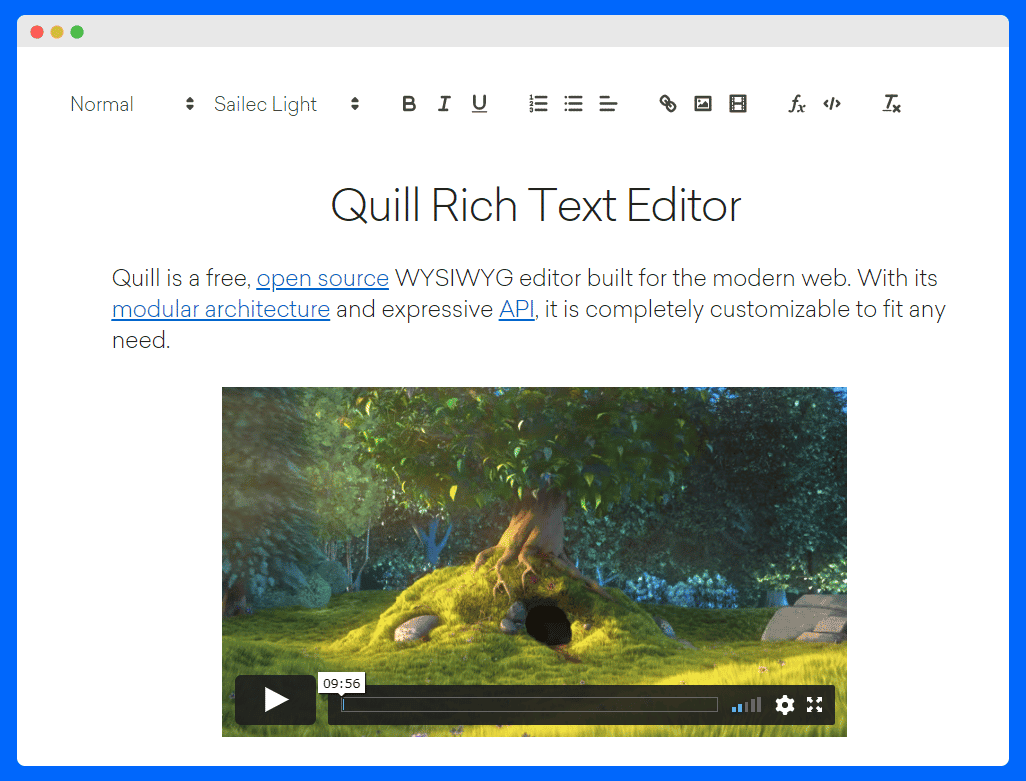Insert a code block
This screenshot has width=1026, height=781.
(832, 104)
